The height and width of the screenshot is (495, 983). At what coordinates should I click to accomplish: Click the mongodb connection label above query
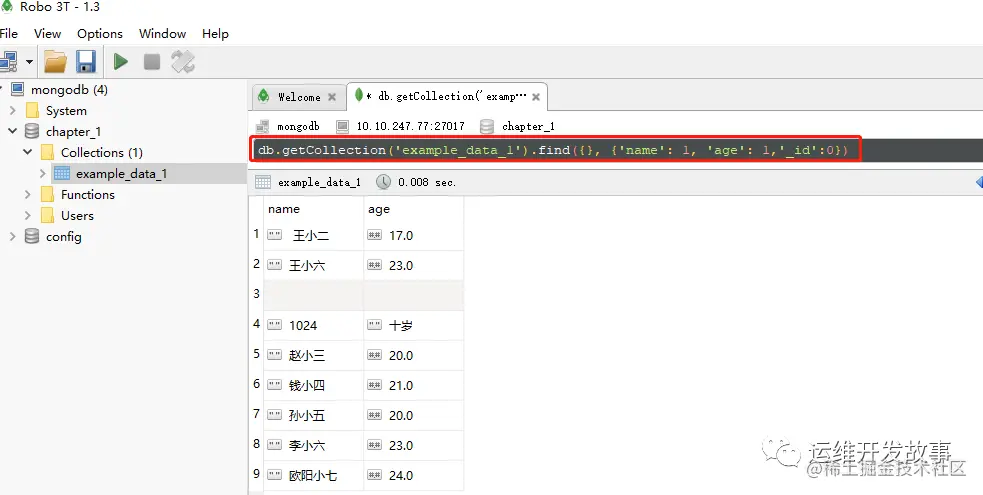point(298,127)
